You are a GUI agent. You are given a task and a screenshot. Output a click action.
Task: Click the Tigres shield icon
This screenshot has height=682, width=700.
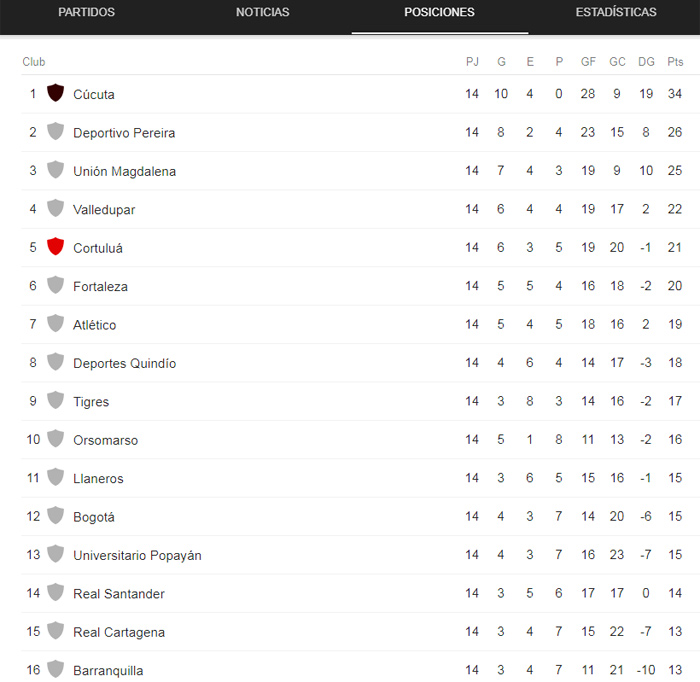(56, 401)
